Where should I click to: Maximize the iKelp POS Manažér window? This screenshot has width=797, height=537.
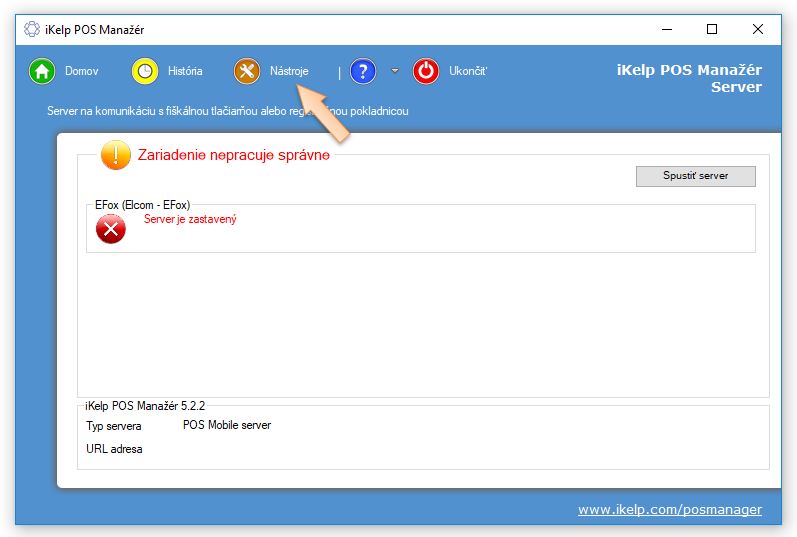712,29
